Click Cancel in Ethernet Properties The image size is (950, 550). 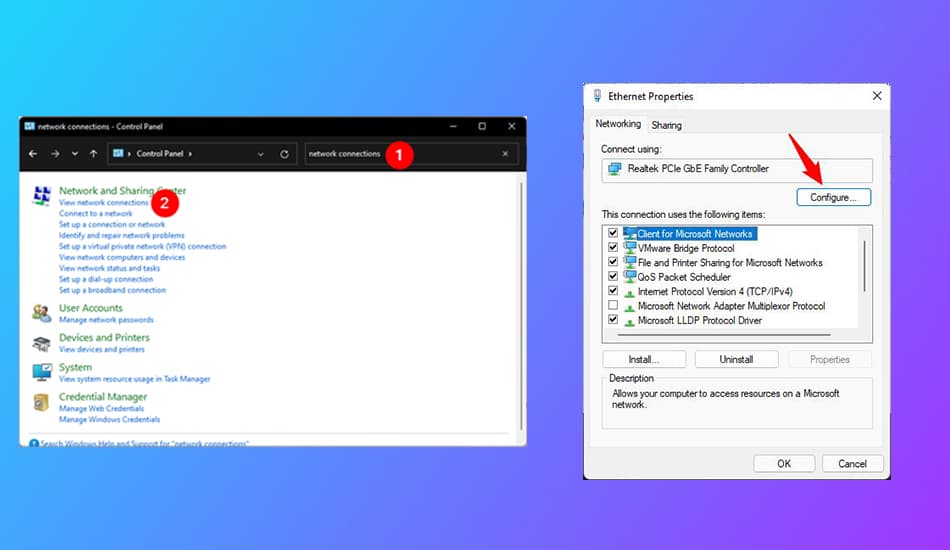pos(852,463)
